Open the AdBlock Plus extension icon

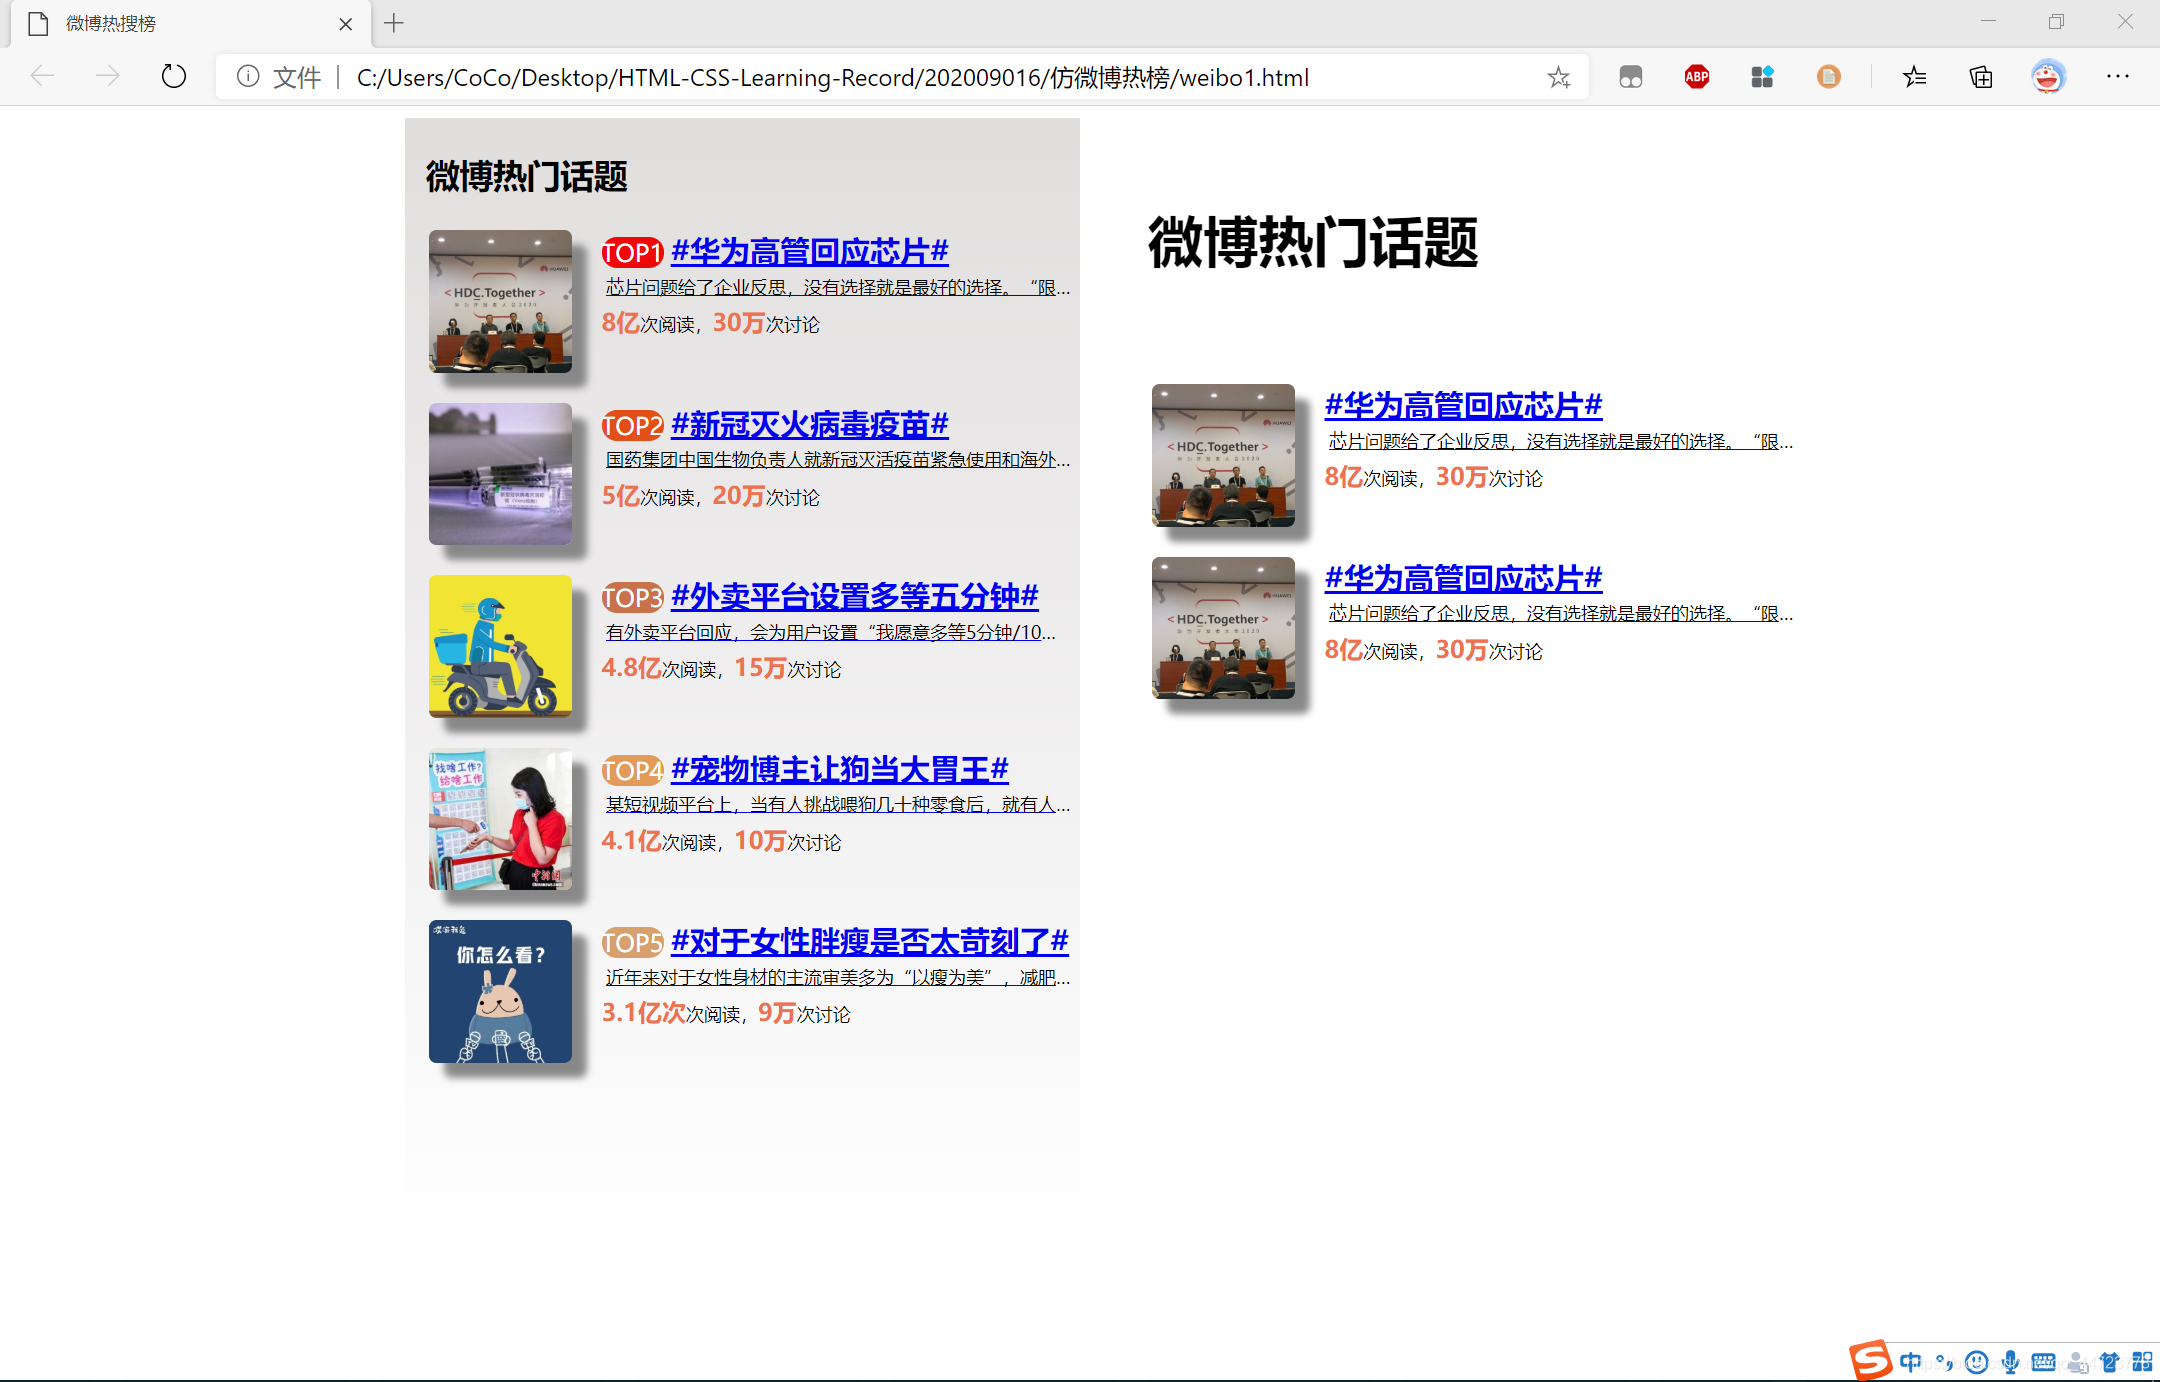click(x=1696, y=77)
